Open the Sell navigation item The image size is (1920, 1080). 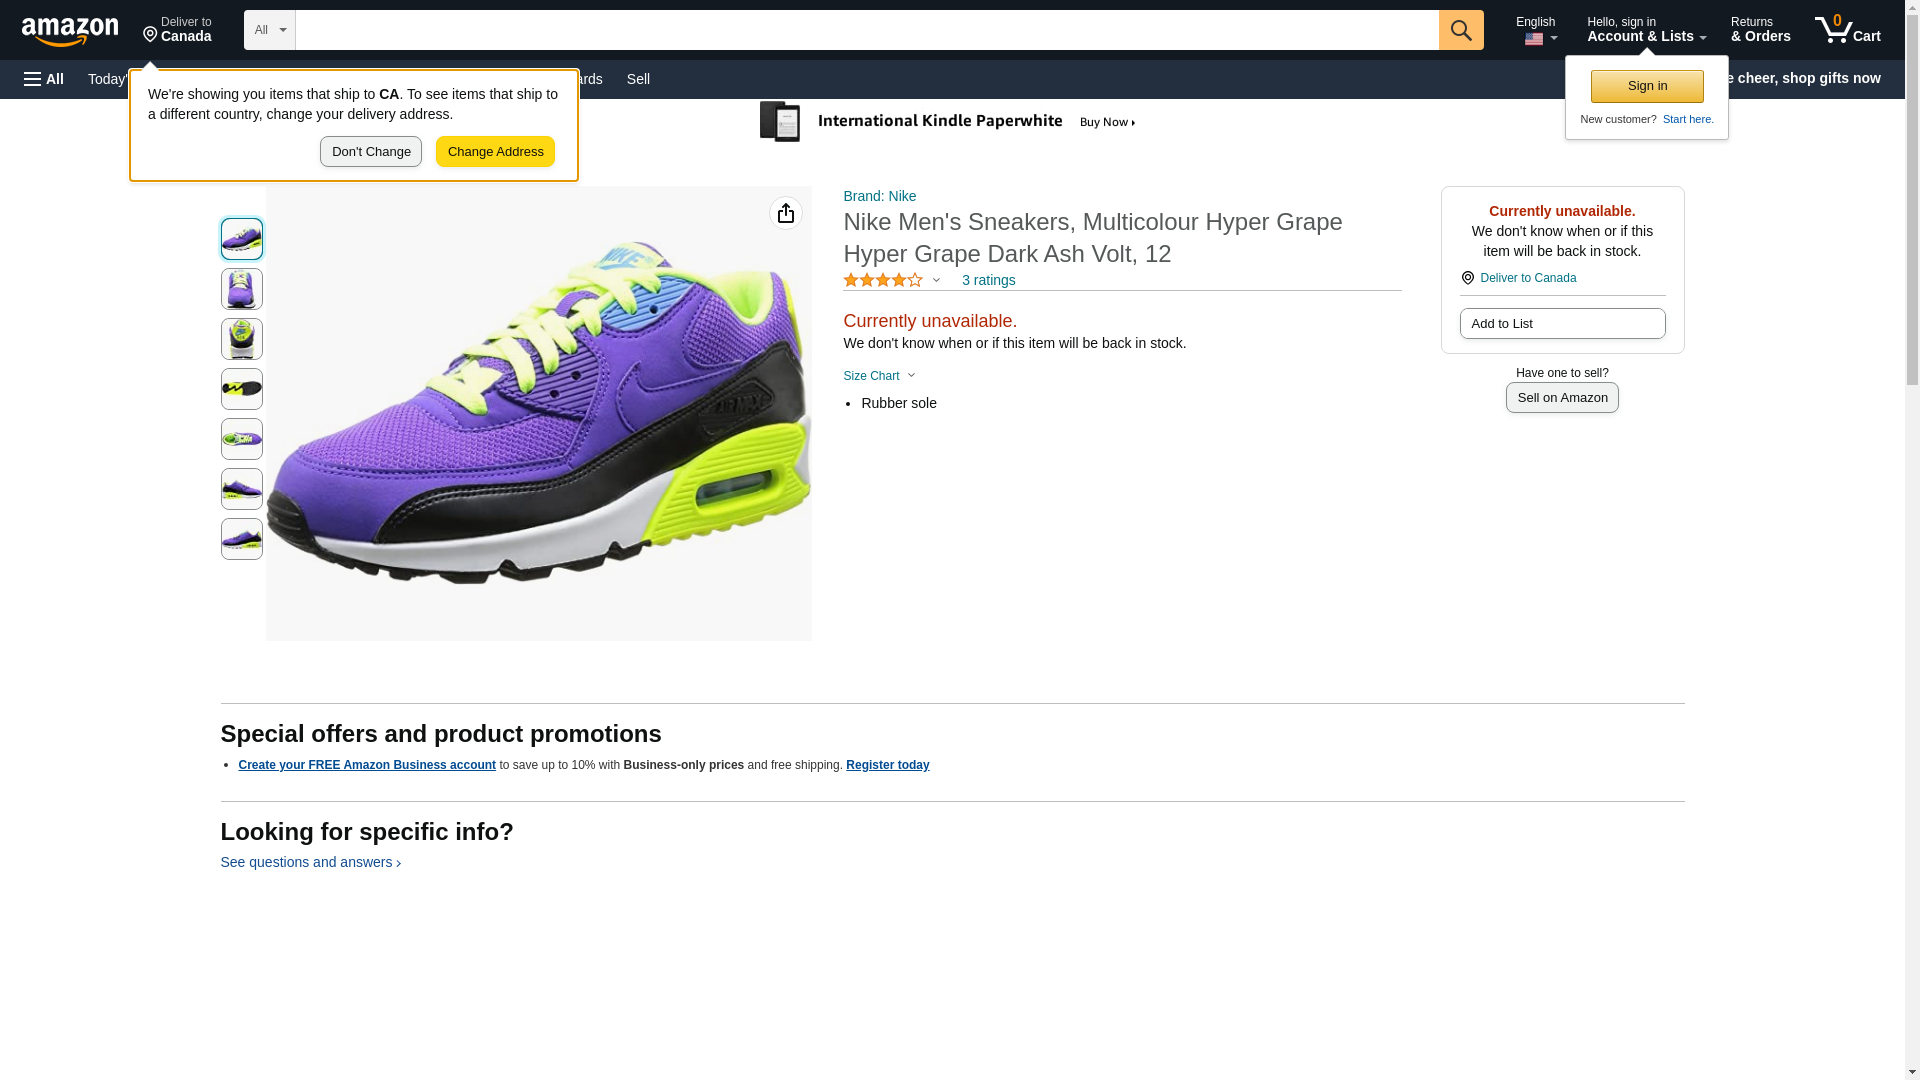pos(638,79)
